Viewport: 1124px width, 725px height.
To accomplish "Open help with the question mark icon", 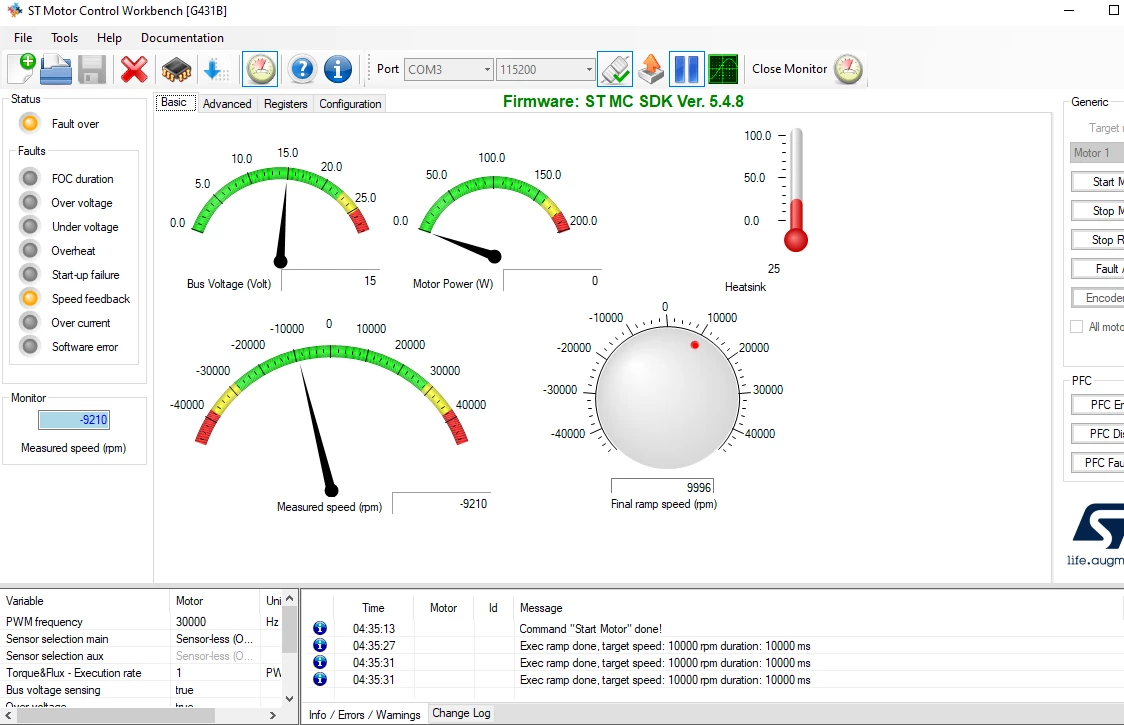I will point(303,70).
